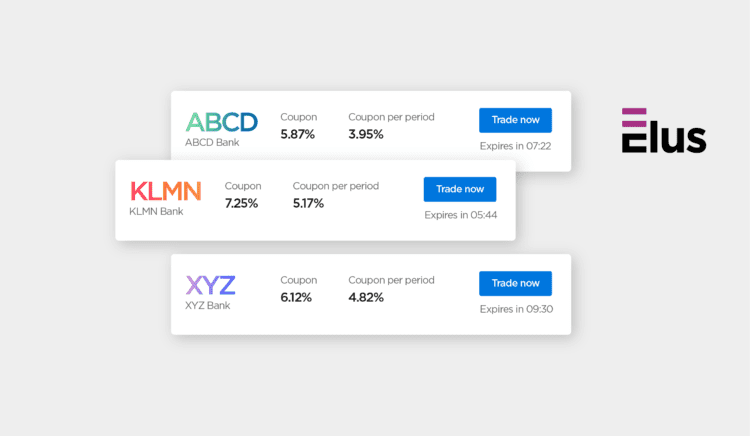750x436 pixels.
Task: Click the Elus brand logo
Action: tap(663, 130)
